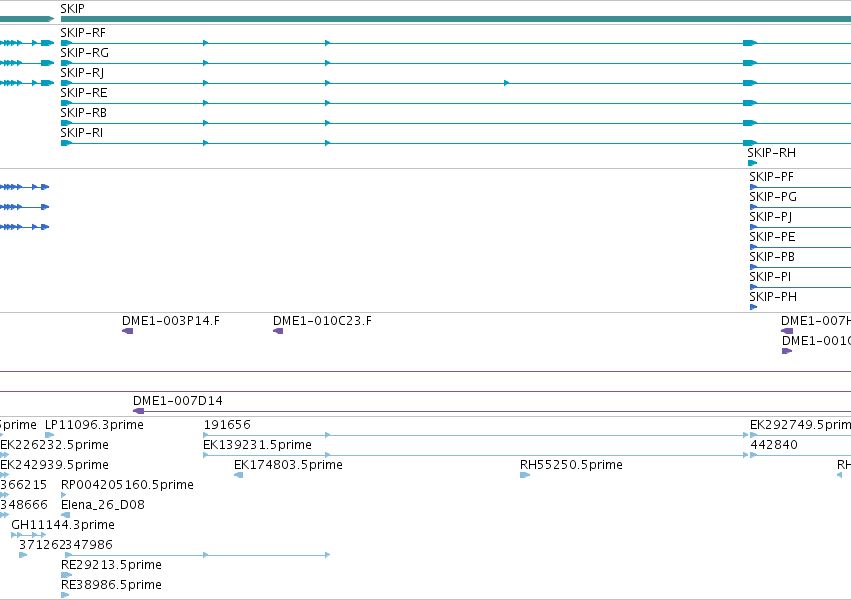This screenshot has width=851, height=600.
Task: Select the 366215 alignment label
Action: (x=23, y=485)
